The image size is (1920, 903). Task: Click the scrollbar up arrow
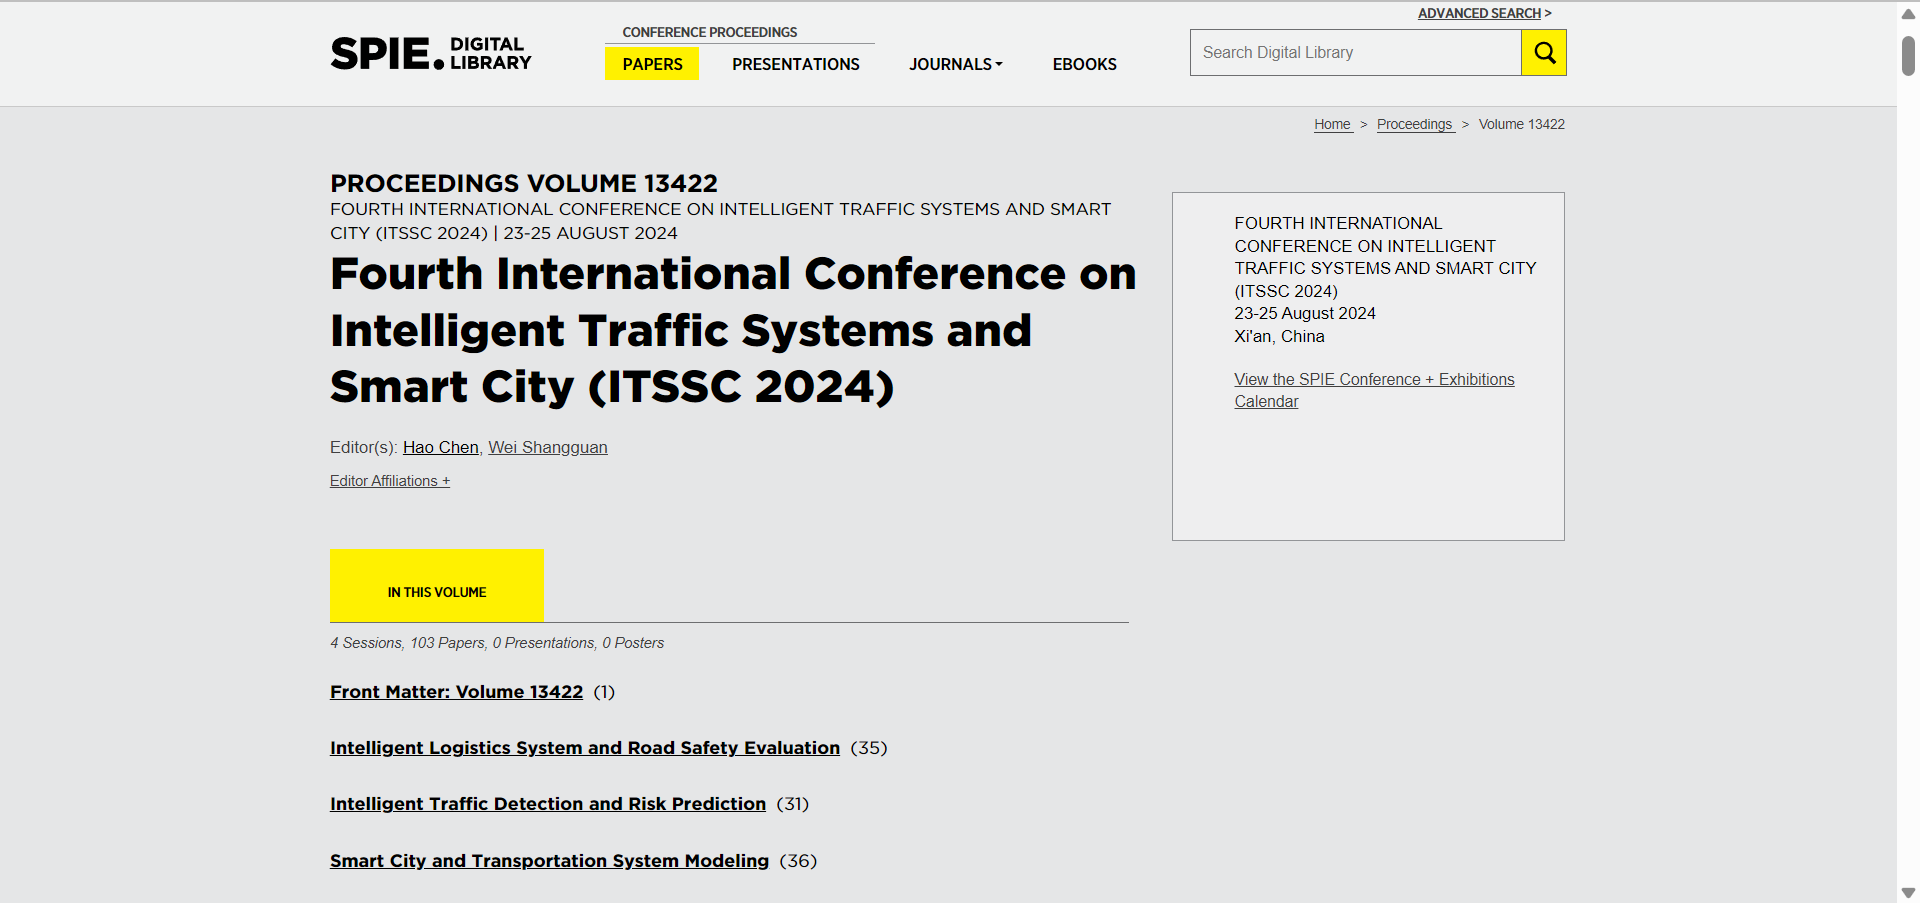pyautogui.click(x=1908, y=13)
